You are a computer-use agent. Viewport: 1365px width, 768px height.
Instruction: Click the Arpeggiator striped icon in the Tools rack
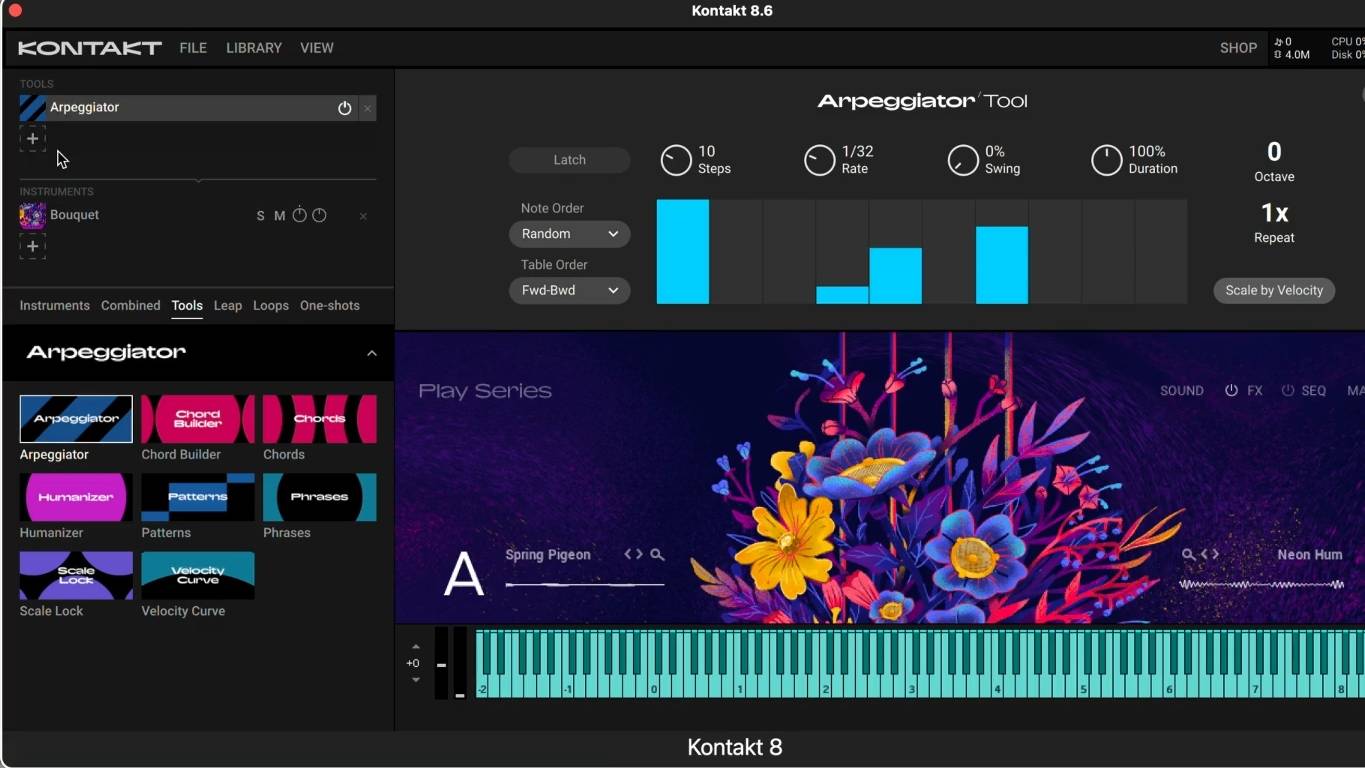(33, 108)
